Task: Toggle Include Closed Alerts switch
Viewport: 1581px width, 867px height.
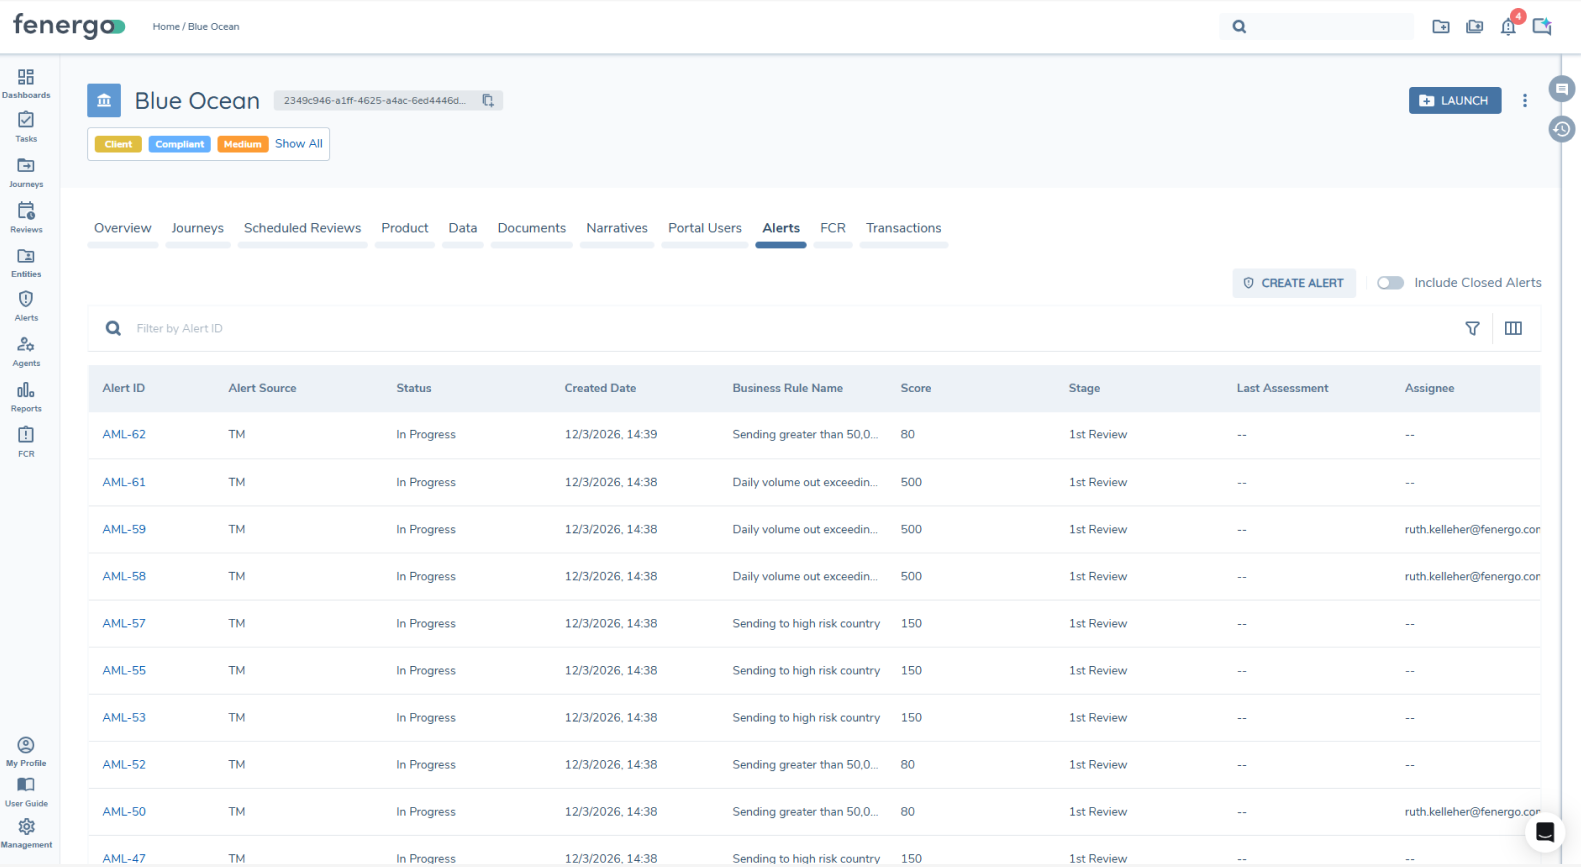Action: 1390,283
